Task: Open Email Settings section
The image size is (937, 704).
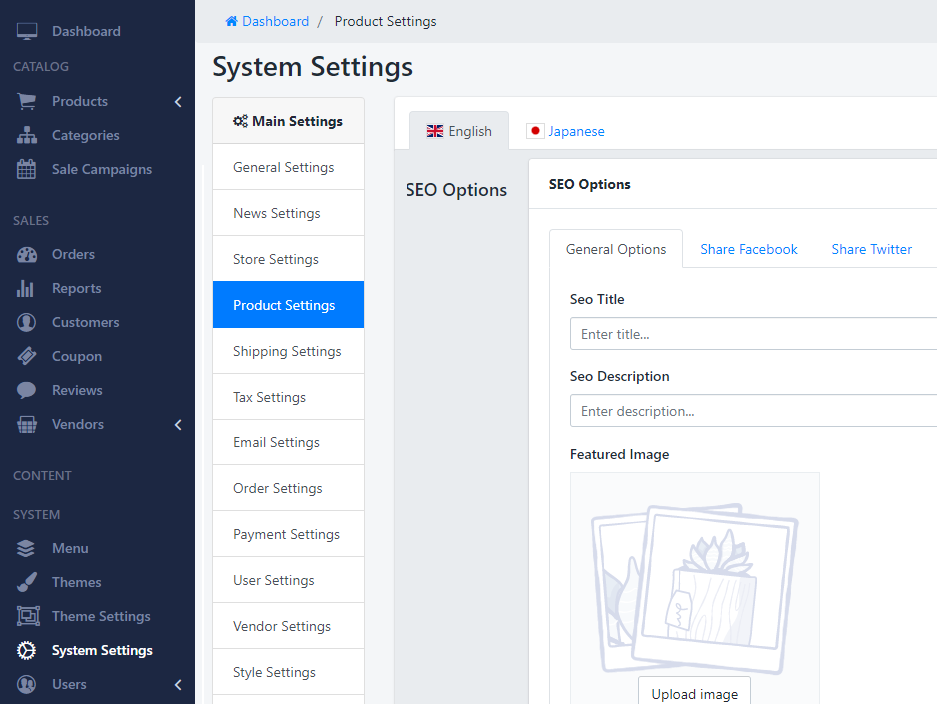Action: [x=289, y=442]
